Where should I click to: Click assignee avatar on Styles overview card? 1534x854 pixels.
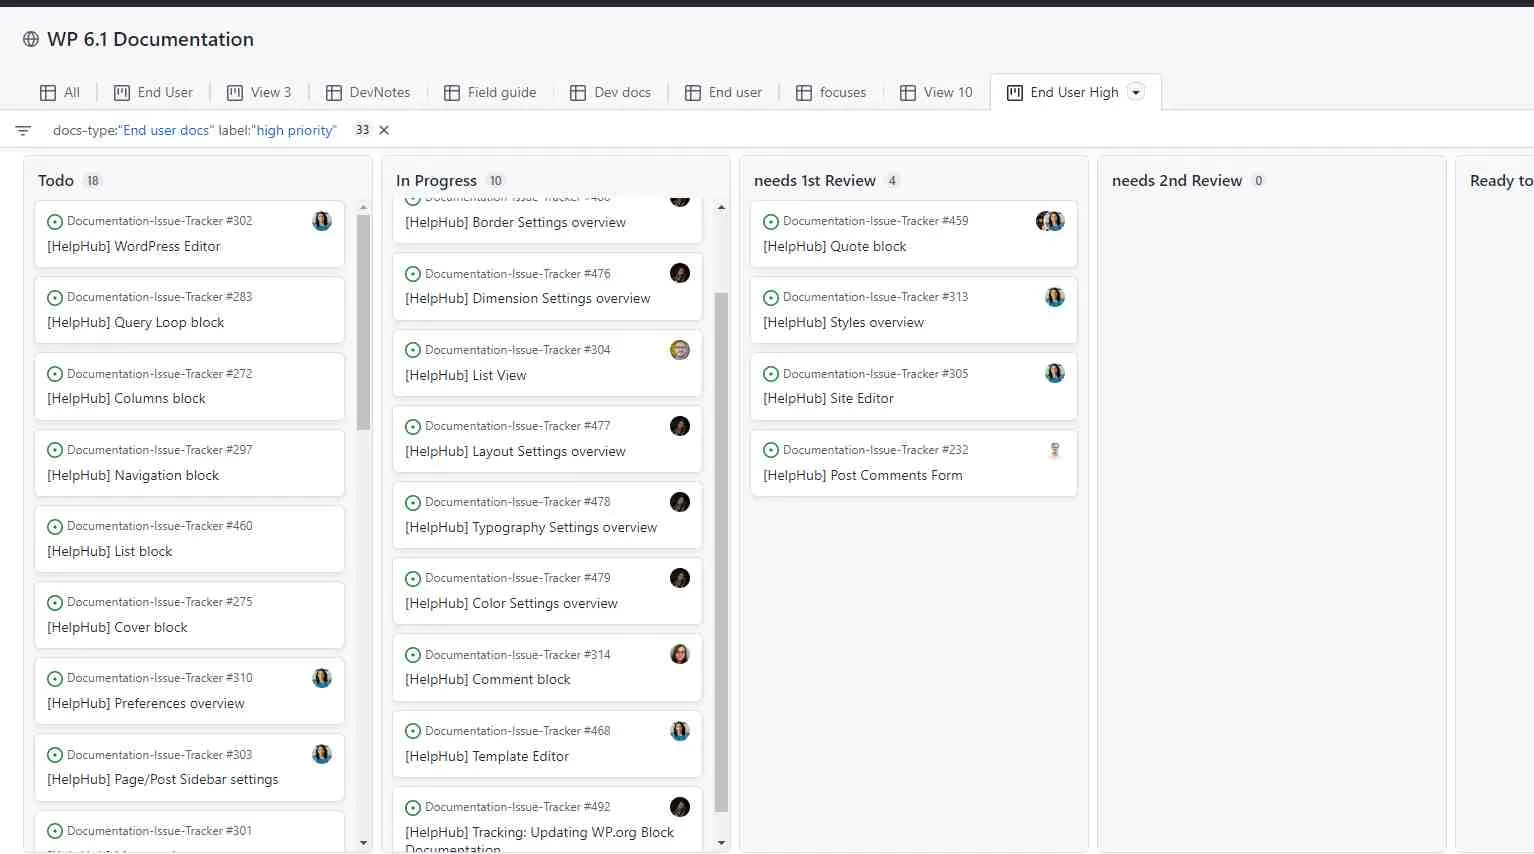(x=1055, y=297)
